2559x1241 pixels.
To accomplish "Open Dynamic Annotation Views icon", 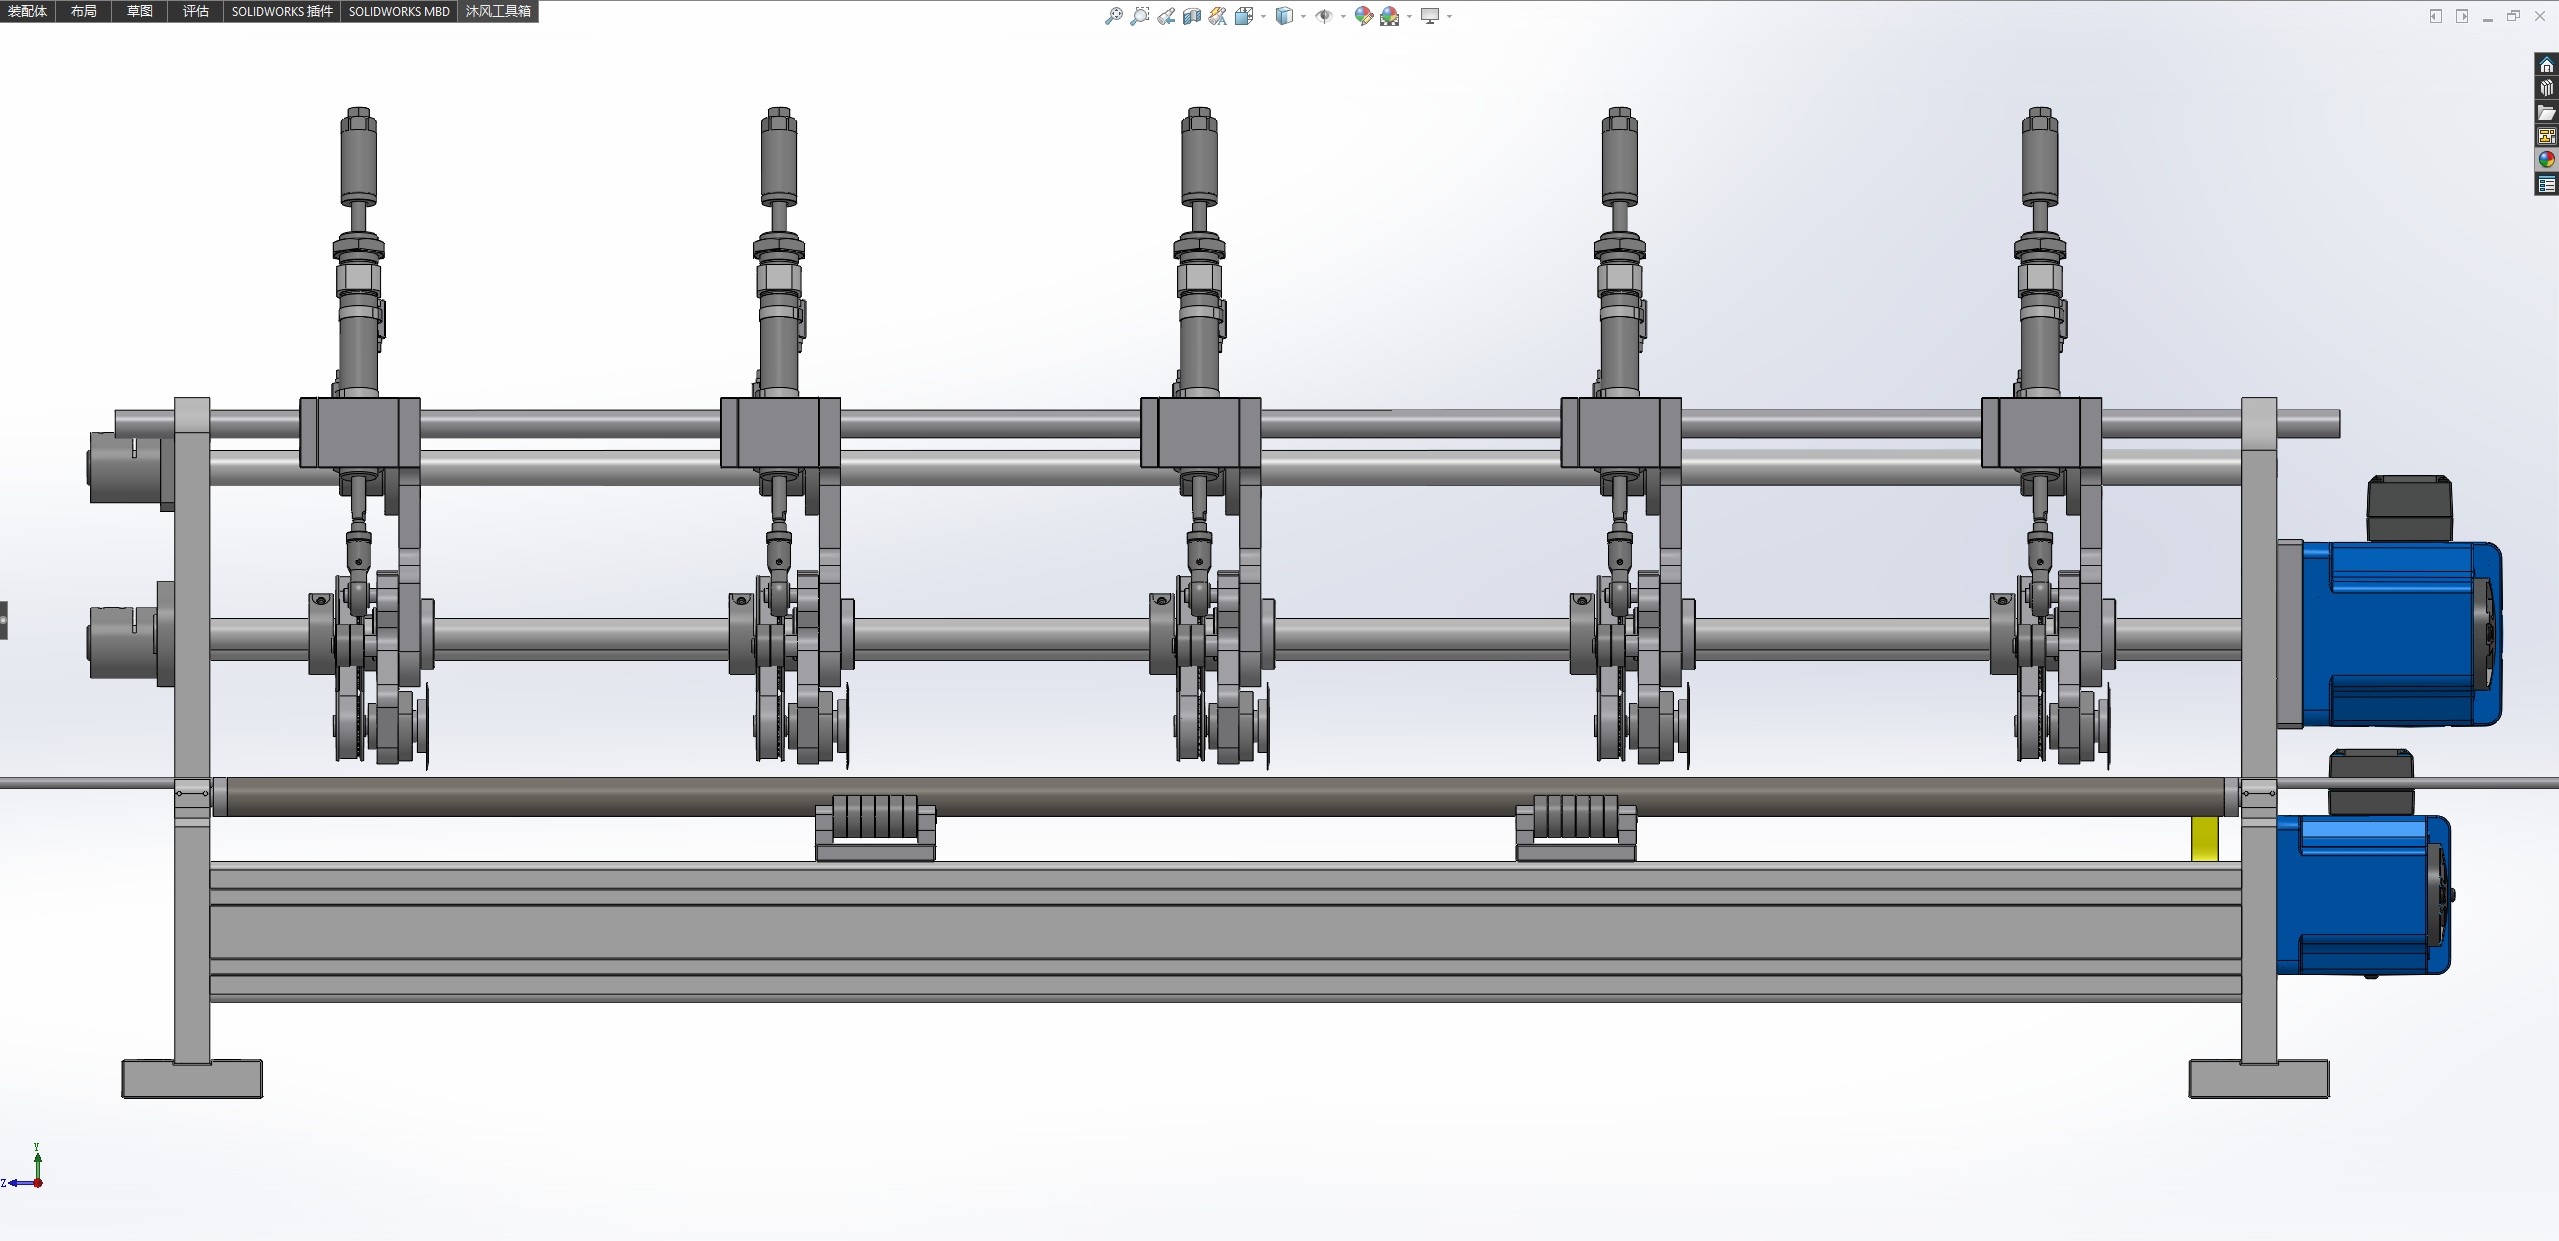I will (1218, 16).
